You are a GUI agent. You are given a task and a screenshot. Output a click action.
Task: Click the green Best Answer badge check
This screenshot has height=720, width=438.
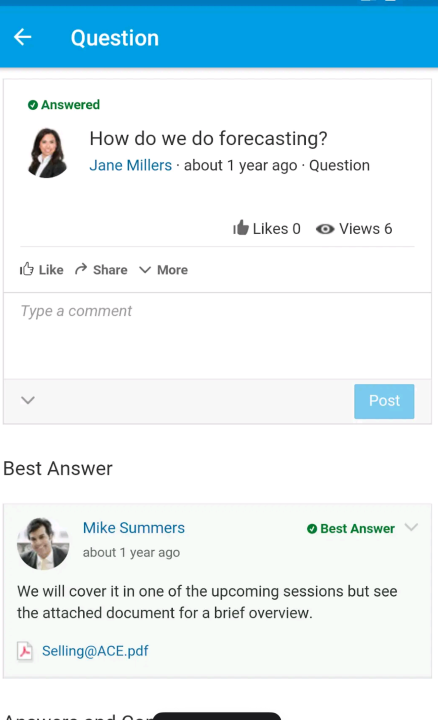pyautogui.click(x=312, y=529)
